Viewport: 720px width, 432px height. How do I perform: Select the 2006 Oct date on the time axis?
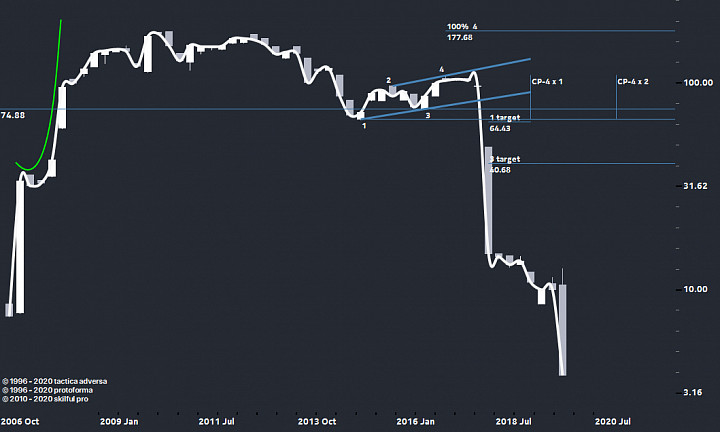(20, 421)
